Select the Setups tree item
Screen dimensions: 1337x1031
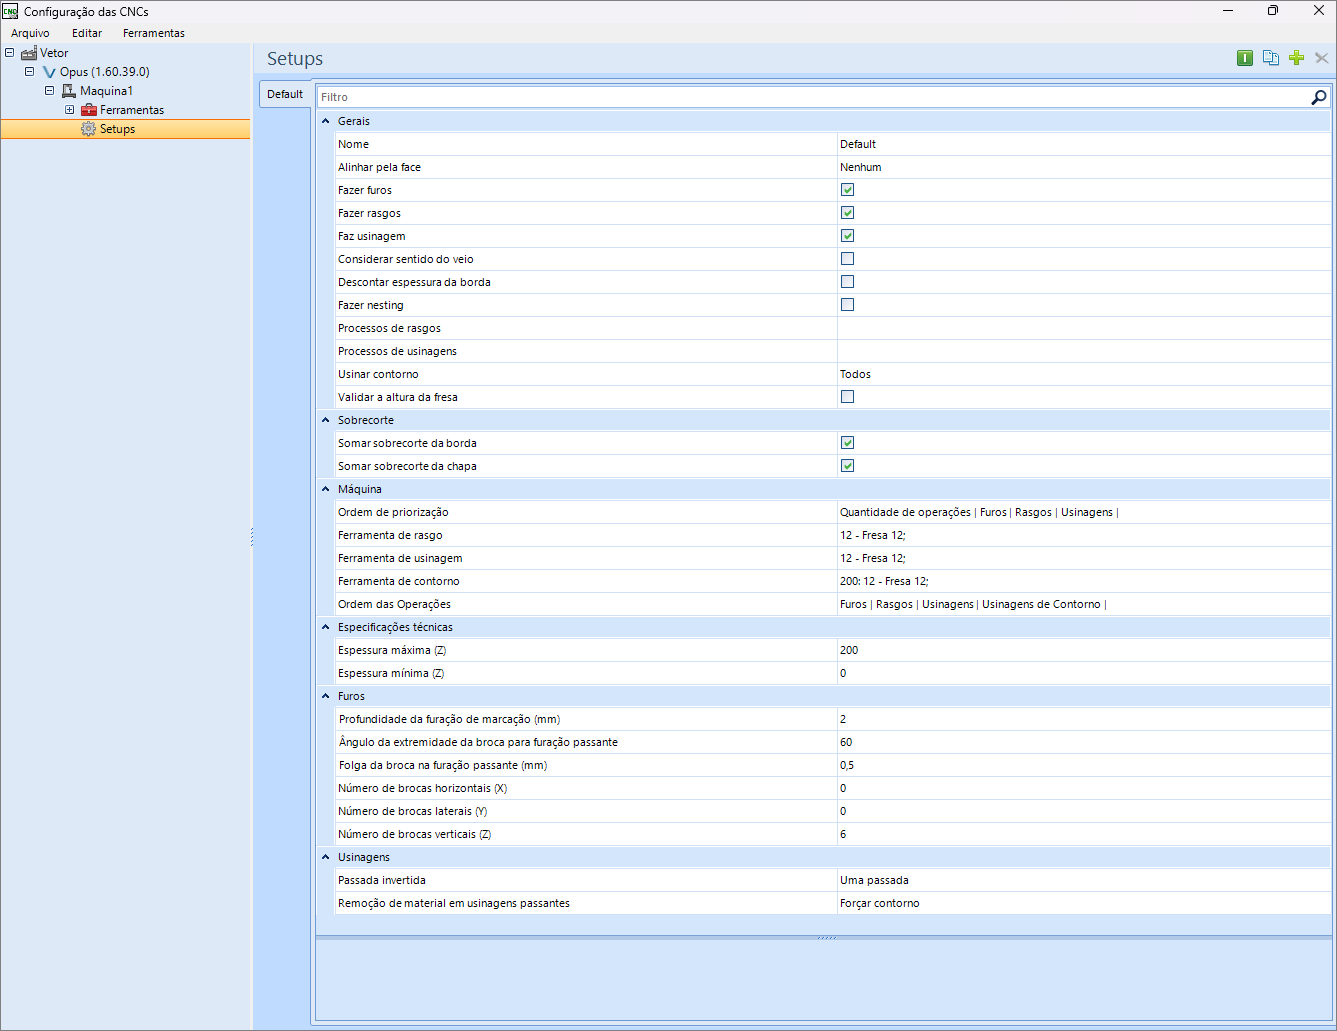tap(117, 129)
